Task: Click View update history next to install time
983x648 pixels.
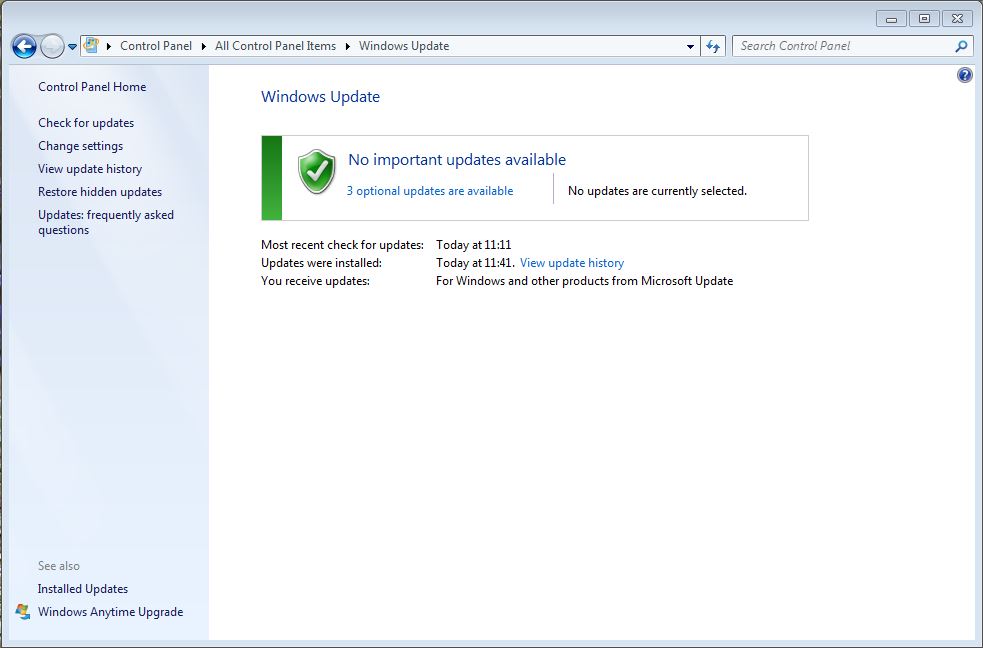Action: tap(572, 263)
